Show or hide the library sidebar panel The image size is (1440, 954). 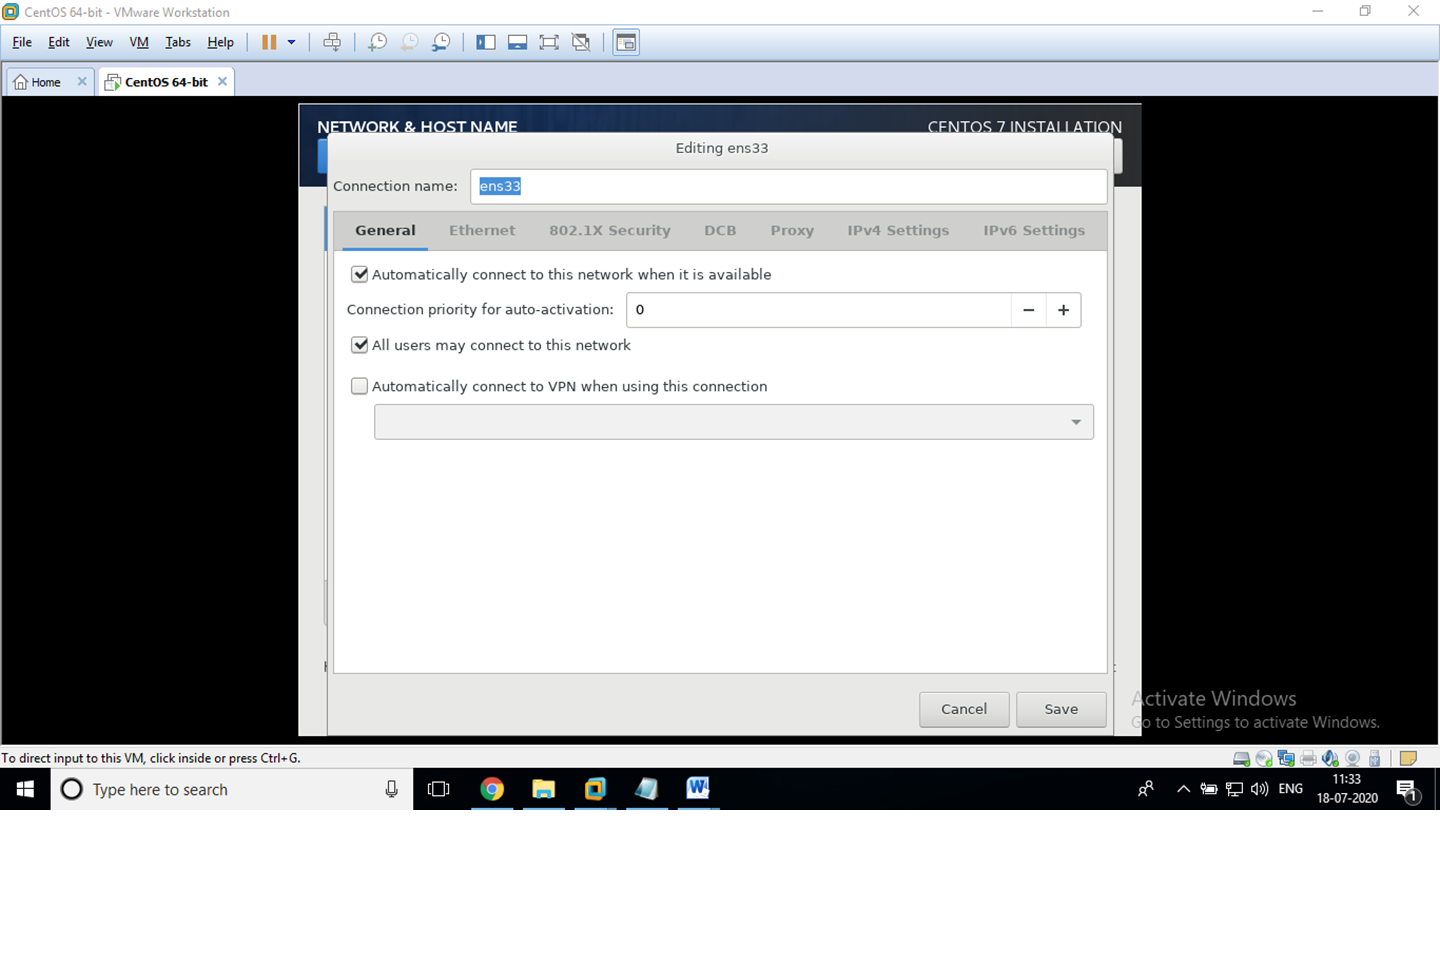[x=485, y=42]
